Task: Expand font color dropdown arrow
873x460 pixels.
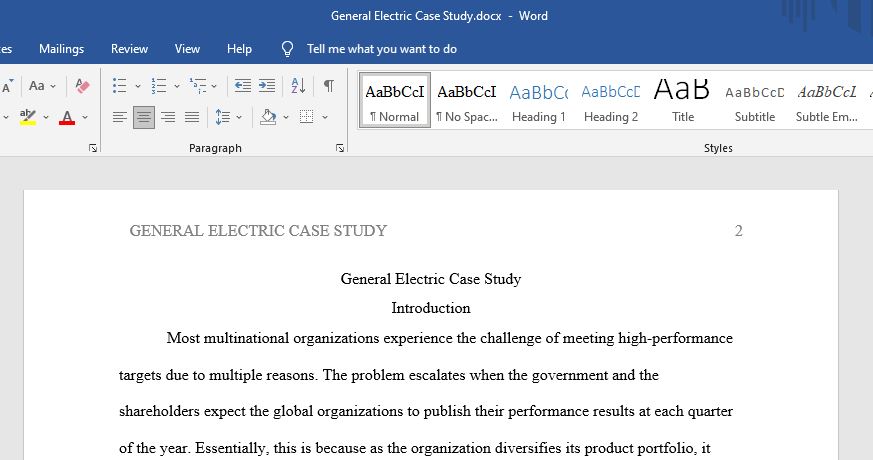Action: 85,118
